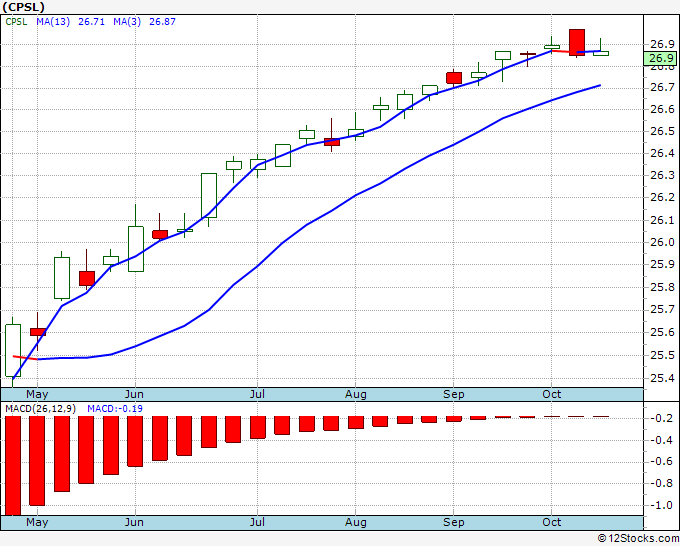
Task: Click the 26.2 price axis label
Action: click(x=662, y=197)
